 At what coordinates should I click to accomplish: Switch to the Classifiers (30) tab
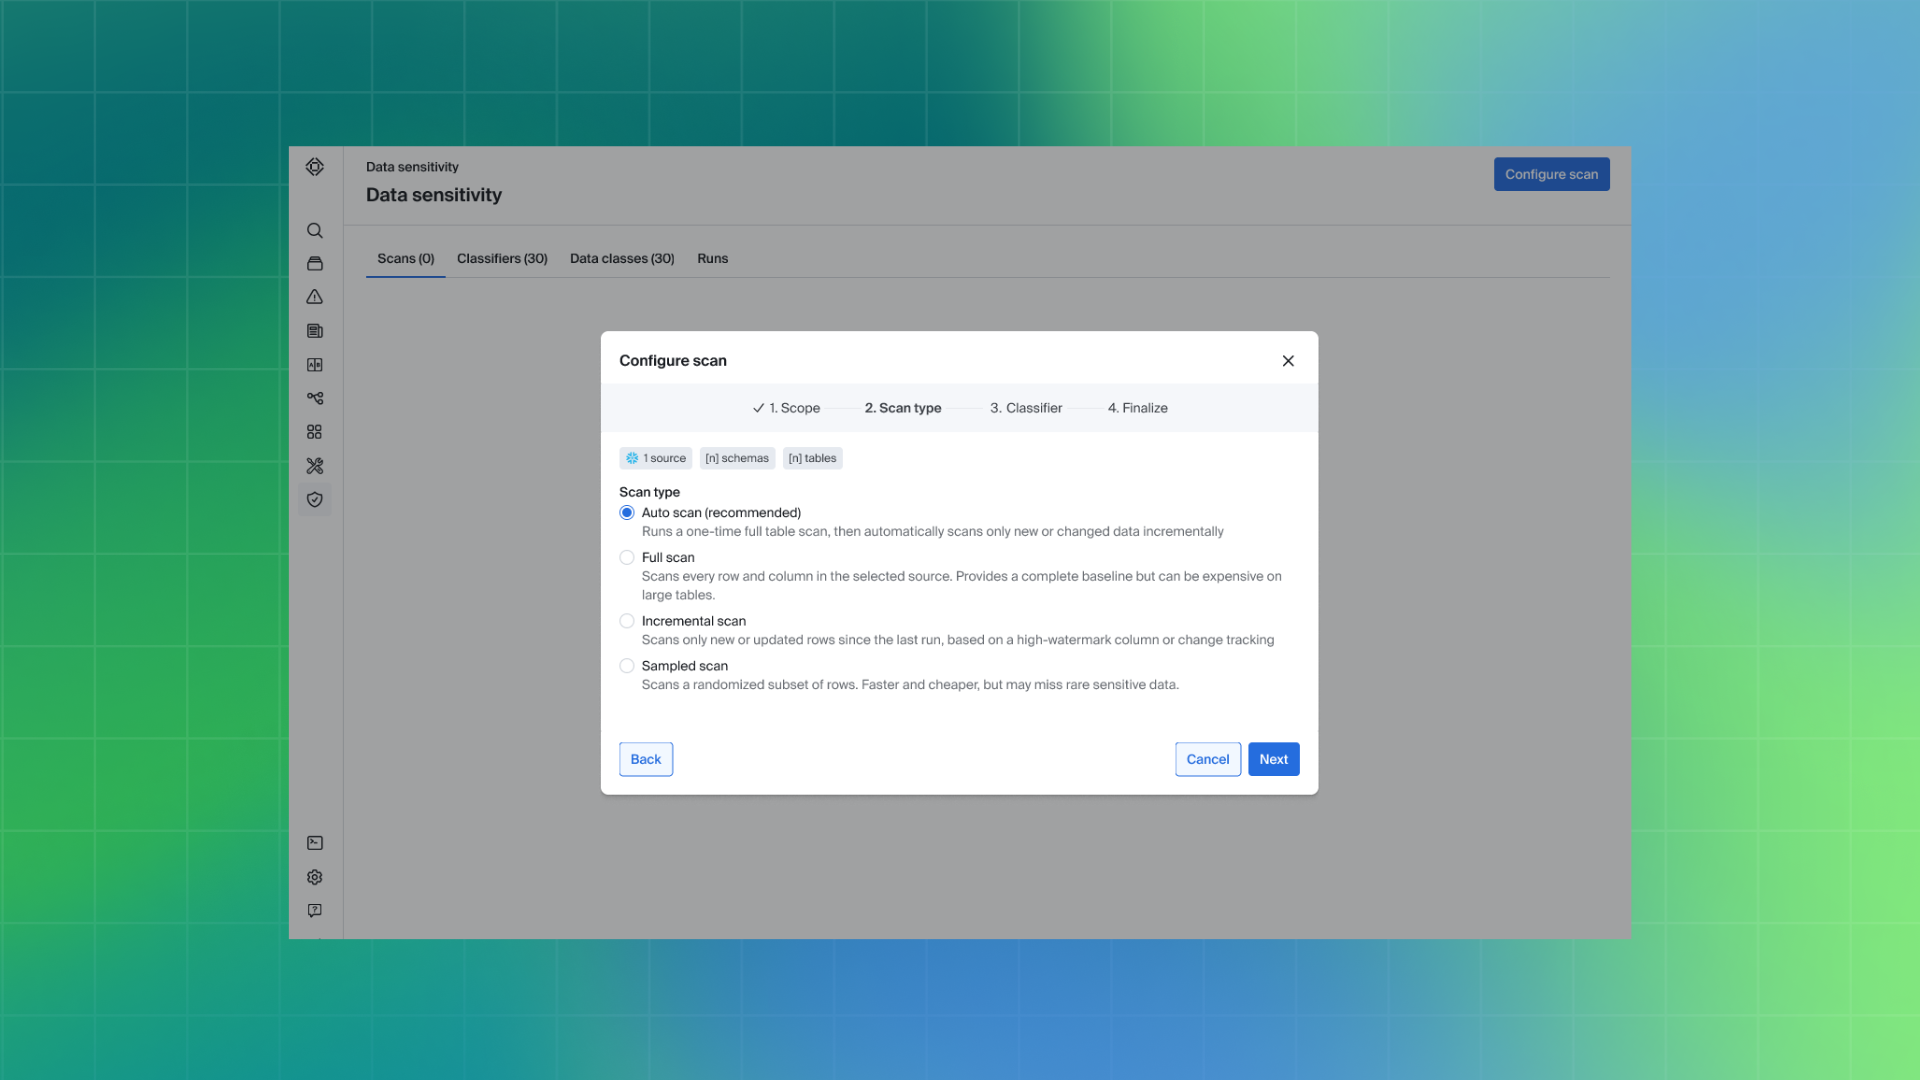click(x=502, y=258)
